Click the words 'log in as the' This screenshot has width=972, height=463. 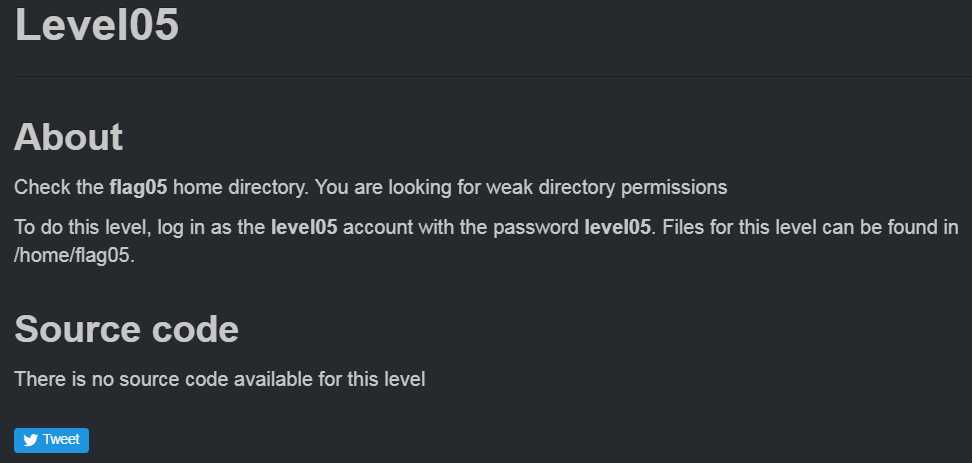(210, 227)
